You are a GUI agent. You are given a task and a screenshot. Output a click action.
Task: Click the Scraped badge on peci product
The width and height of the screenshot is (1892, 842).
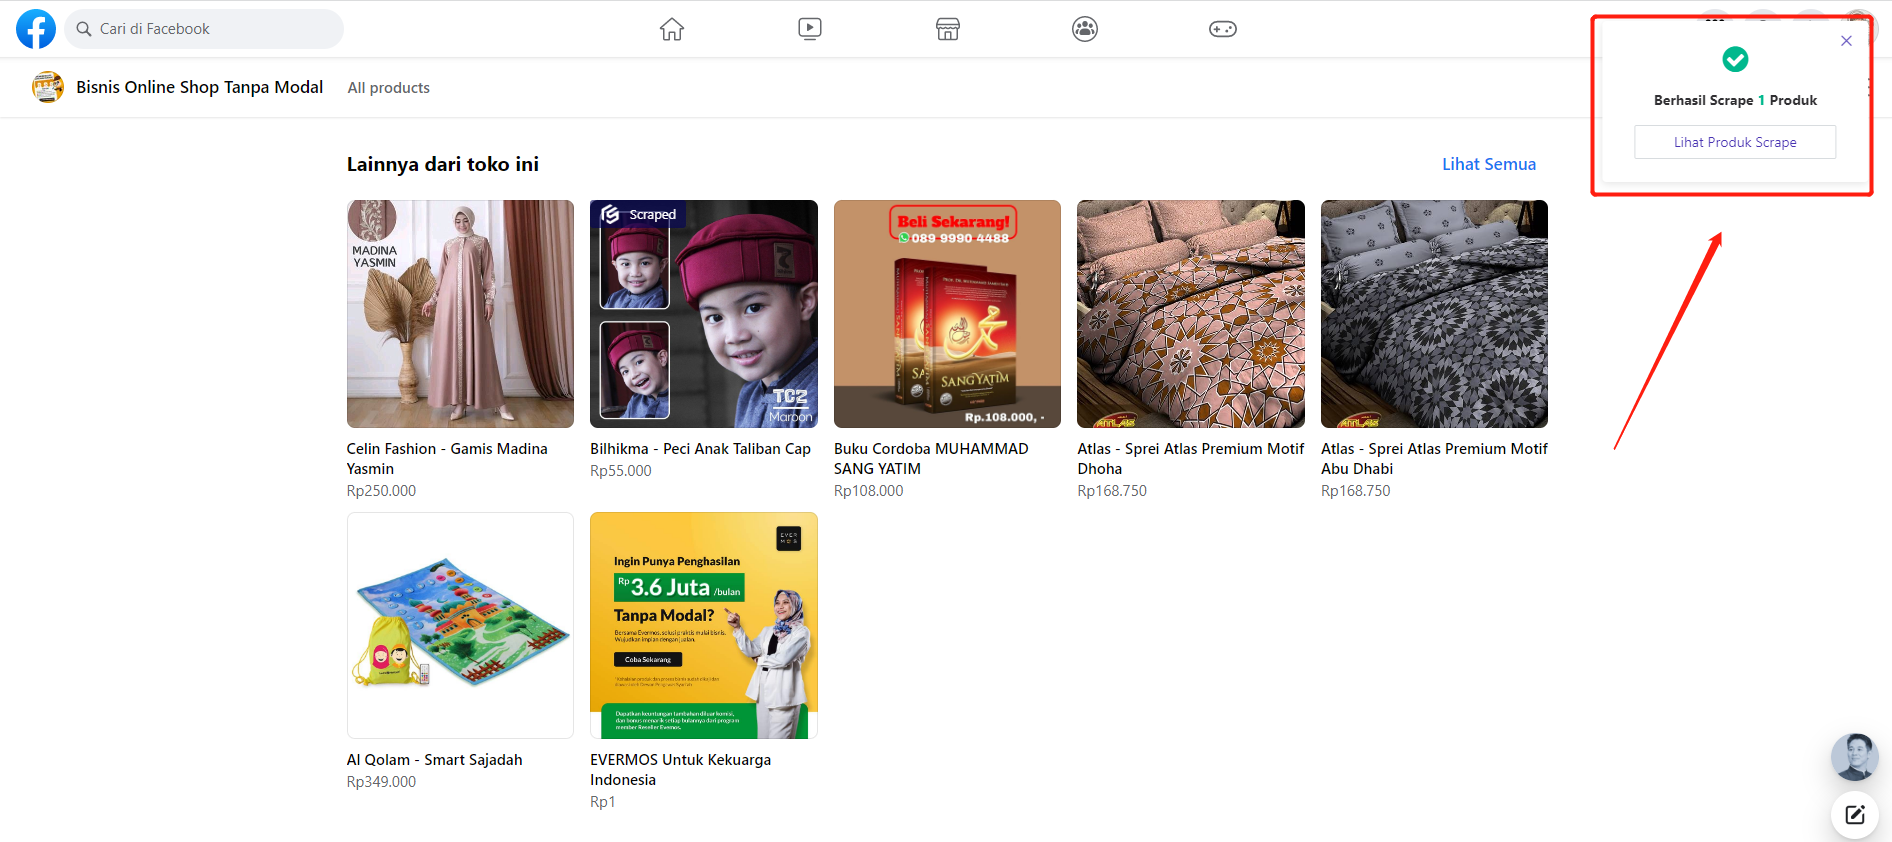point(639,214)
